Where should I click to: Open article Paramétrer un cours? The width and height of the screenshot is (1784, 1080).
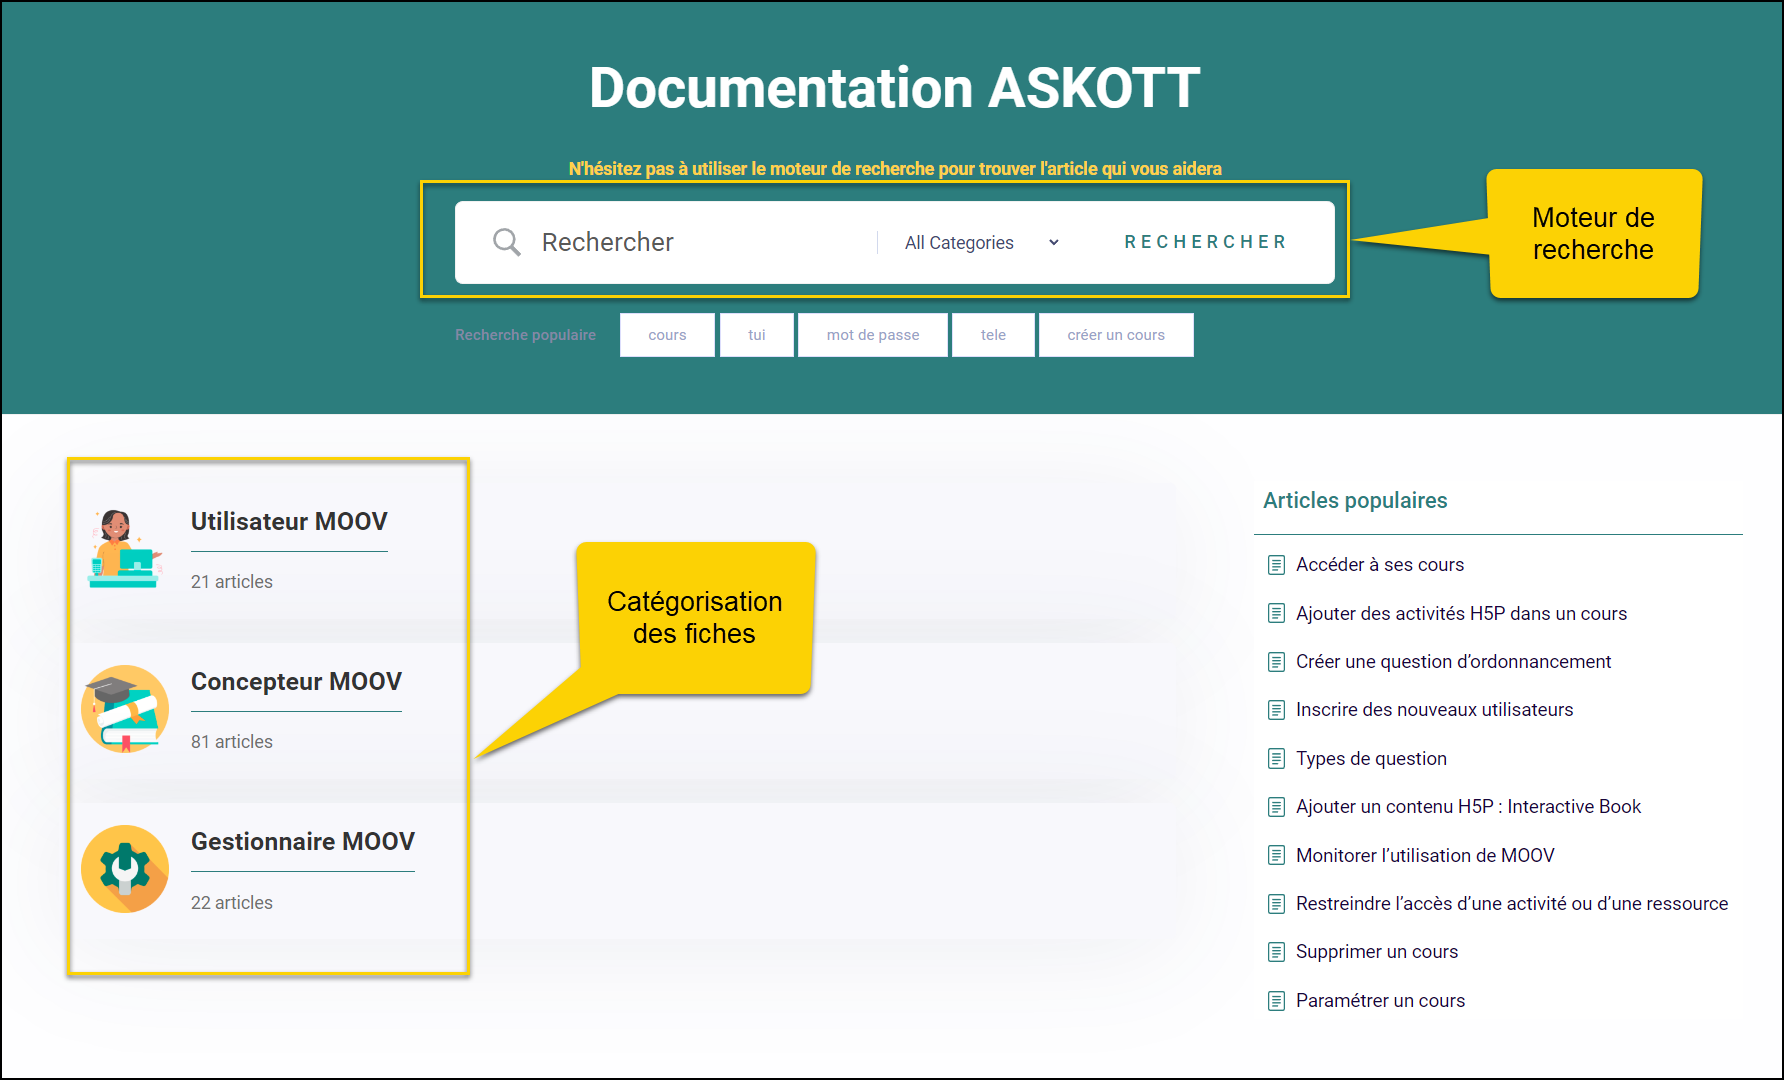(x=1380, y=1001)
